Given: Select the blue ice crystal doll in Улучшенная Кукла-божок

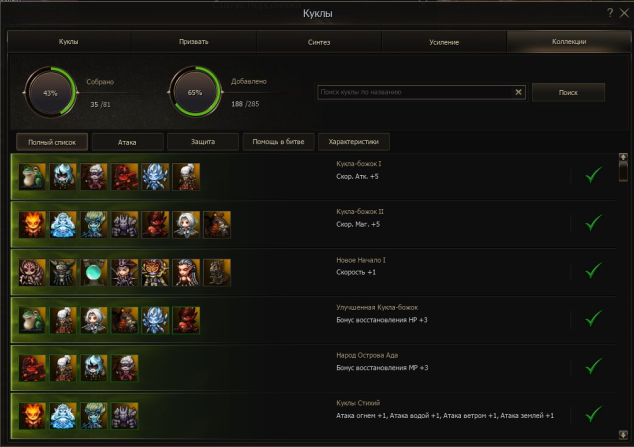Looking at the screenshot, I should 155,320.
